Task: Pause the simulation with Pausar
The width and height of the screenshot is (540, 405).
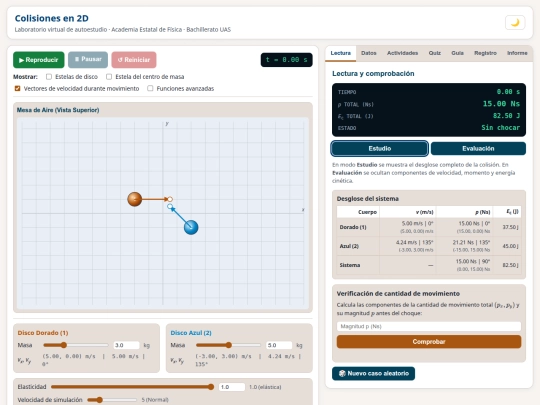Action: (x=88, y=60)
